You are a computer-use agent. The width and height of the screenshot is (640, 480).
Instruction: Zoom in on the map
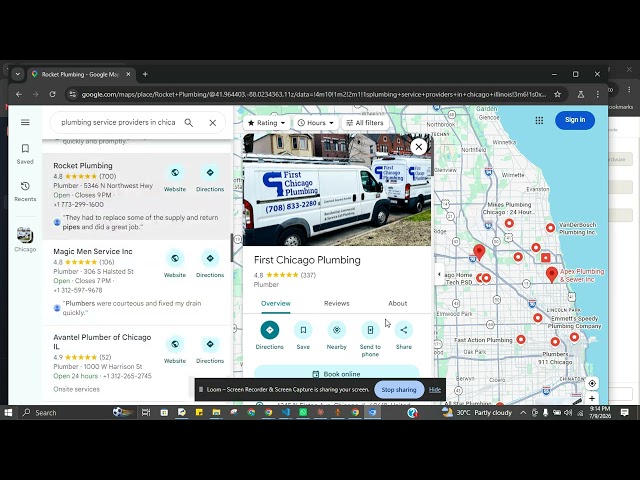point(592,399)
